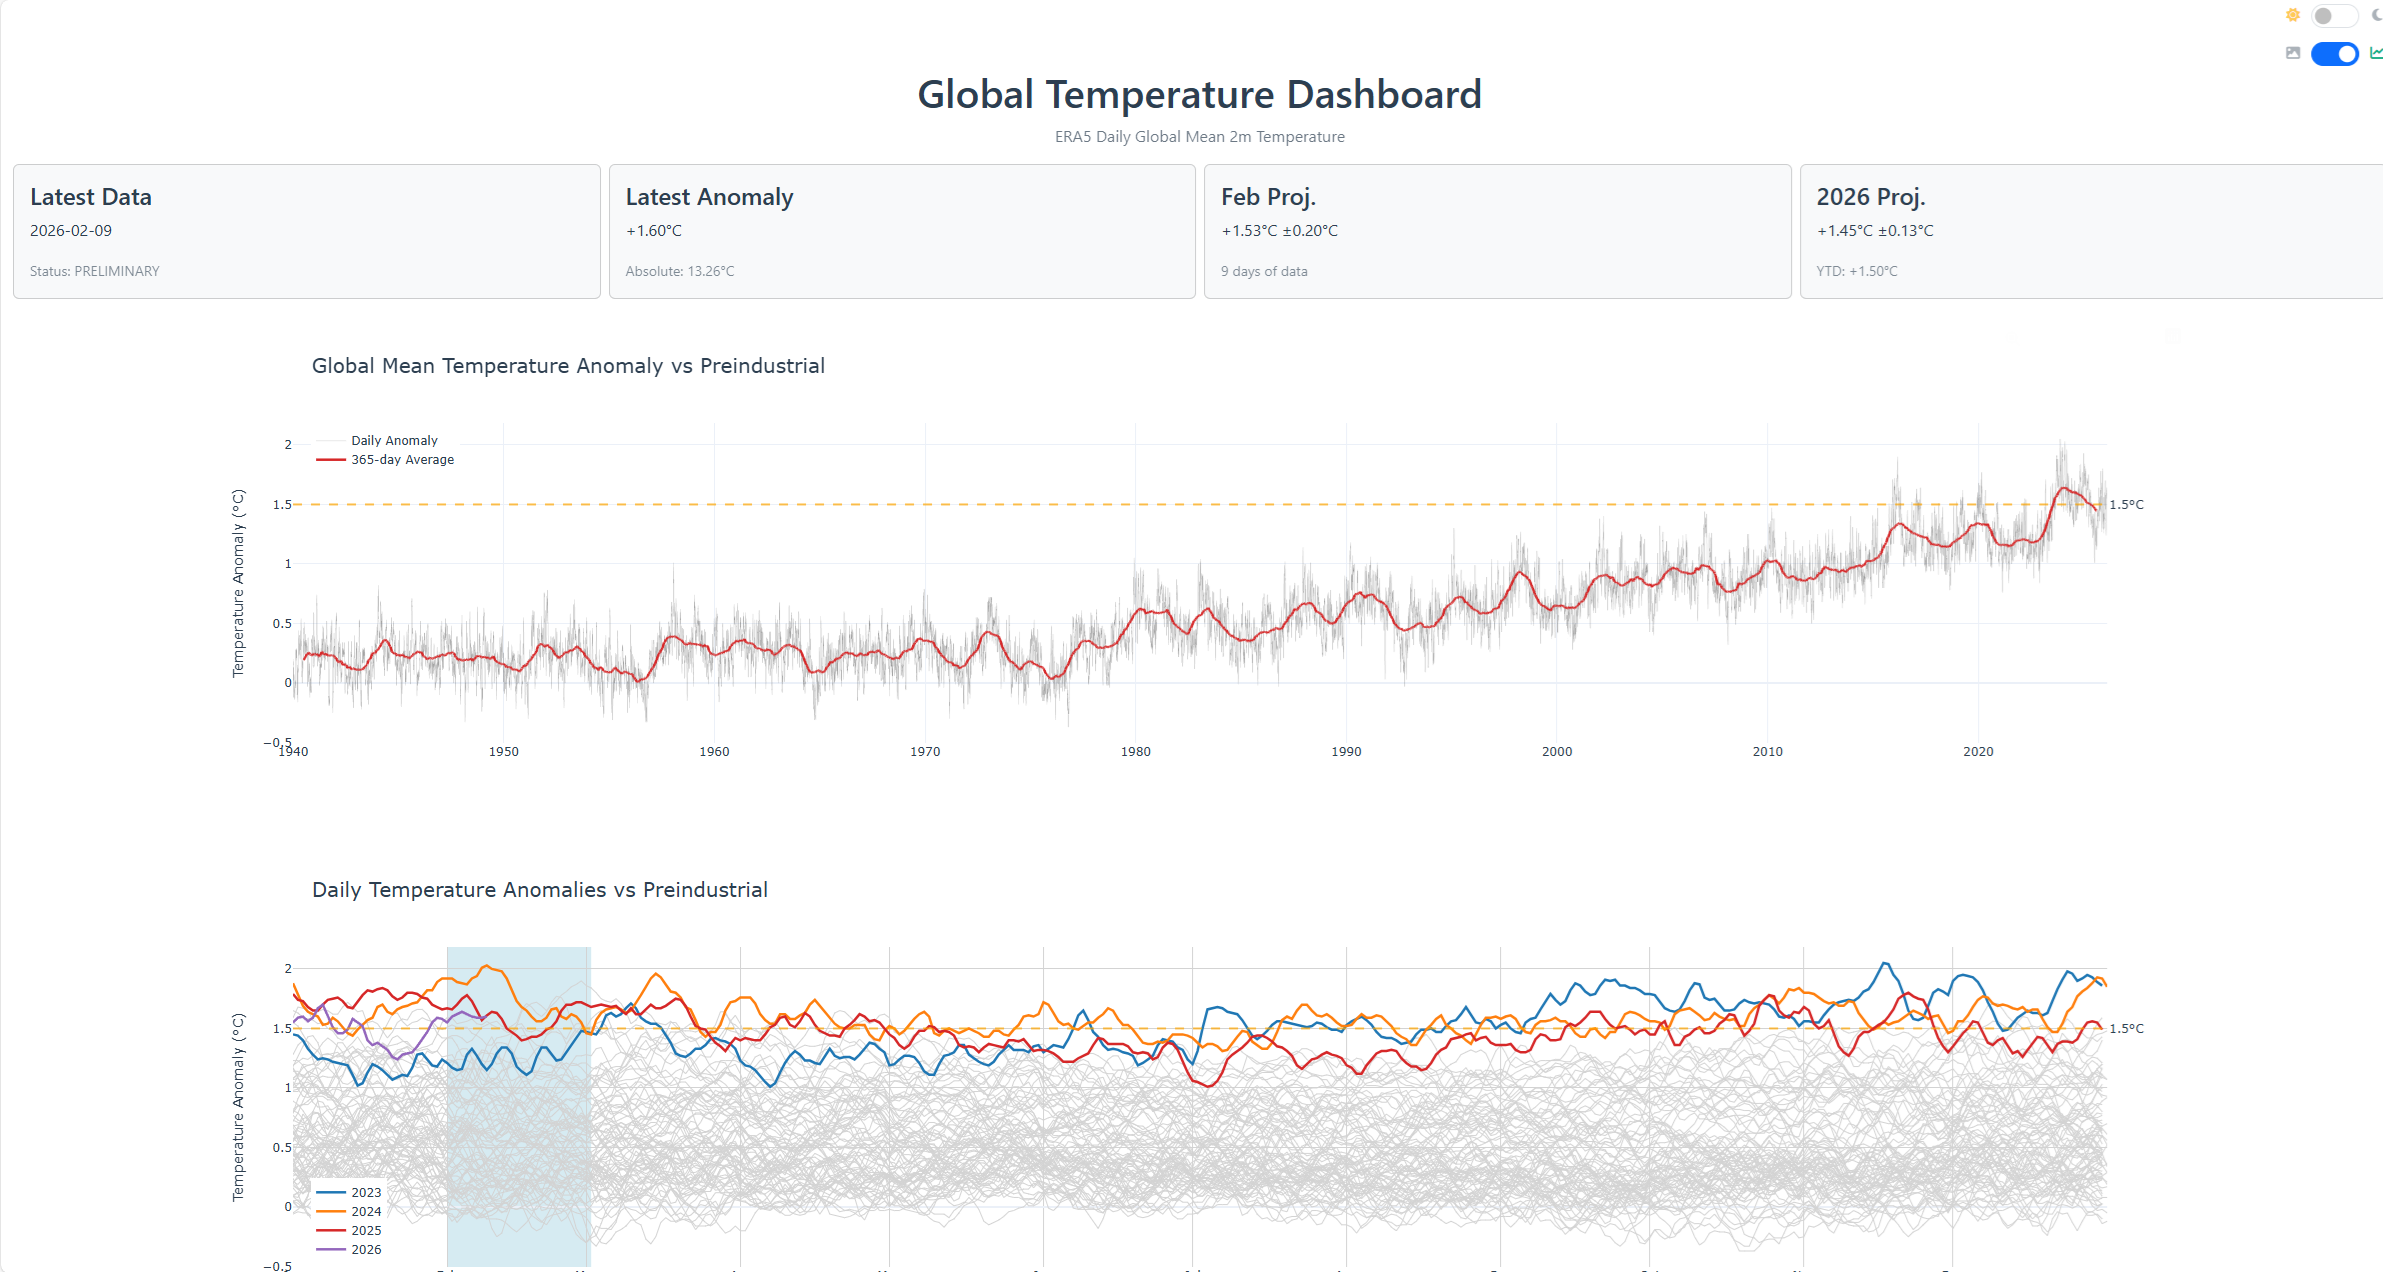Toggle the dark mode switch
The image size is (2383, 1272).
pyautogui.click(x=2334, y=15)
